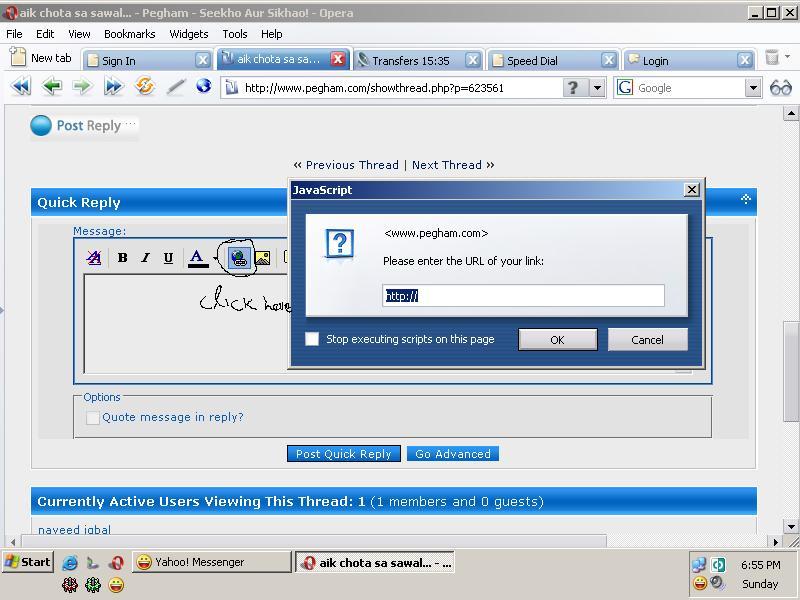Expand the Google search engine dropdown
800x600 pixels.
coord(753,88)
